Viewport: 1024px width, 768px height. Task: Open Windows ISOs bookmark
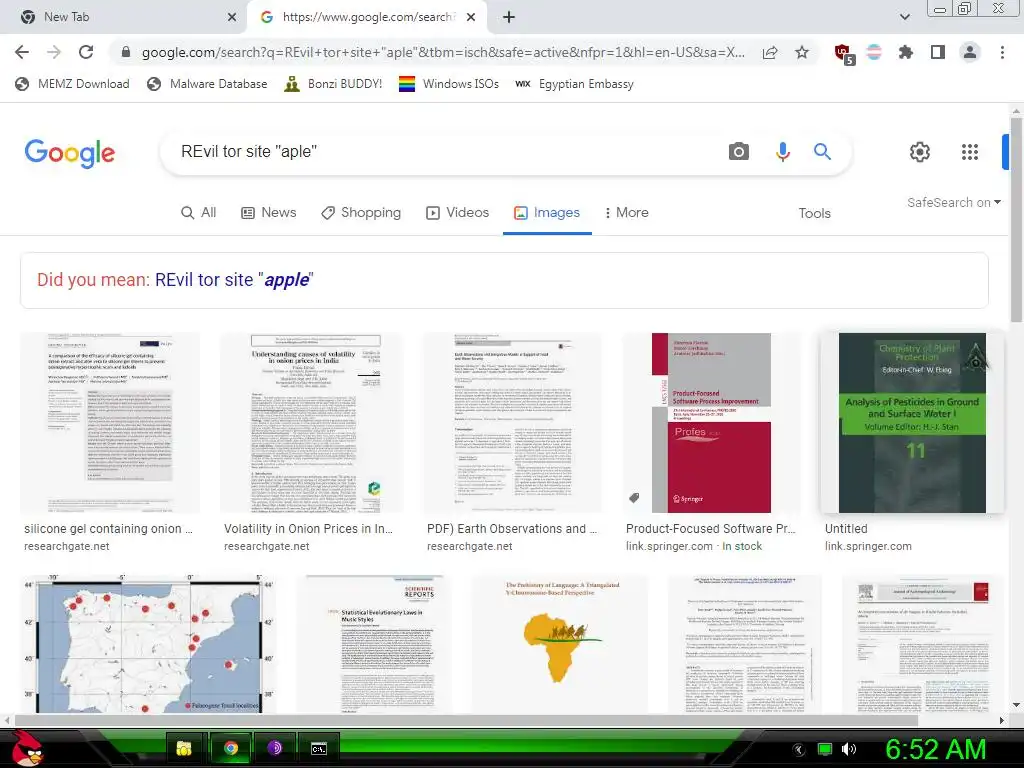(x=449, y=84)
